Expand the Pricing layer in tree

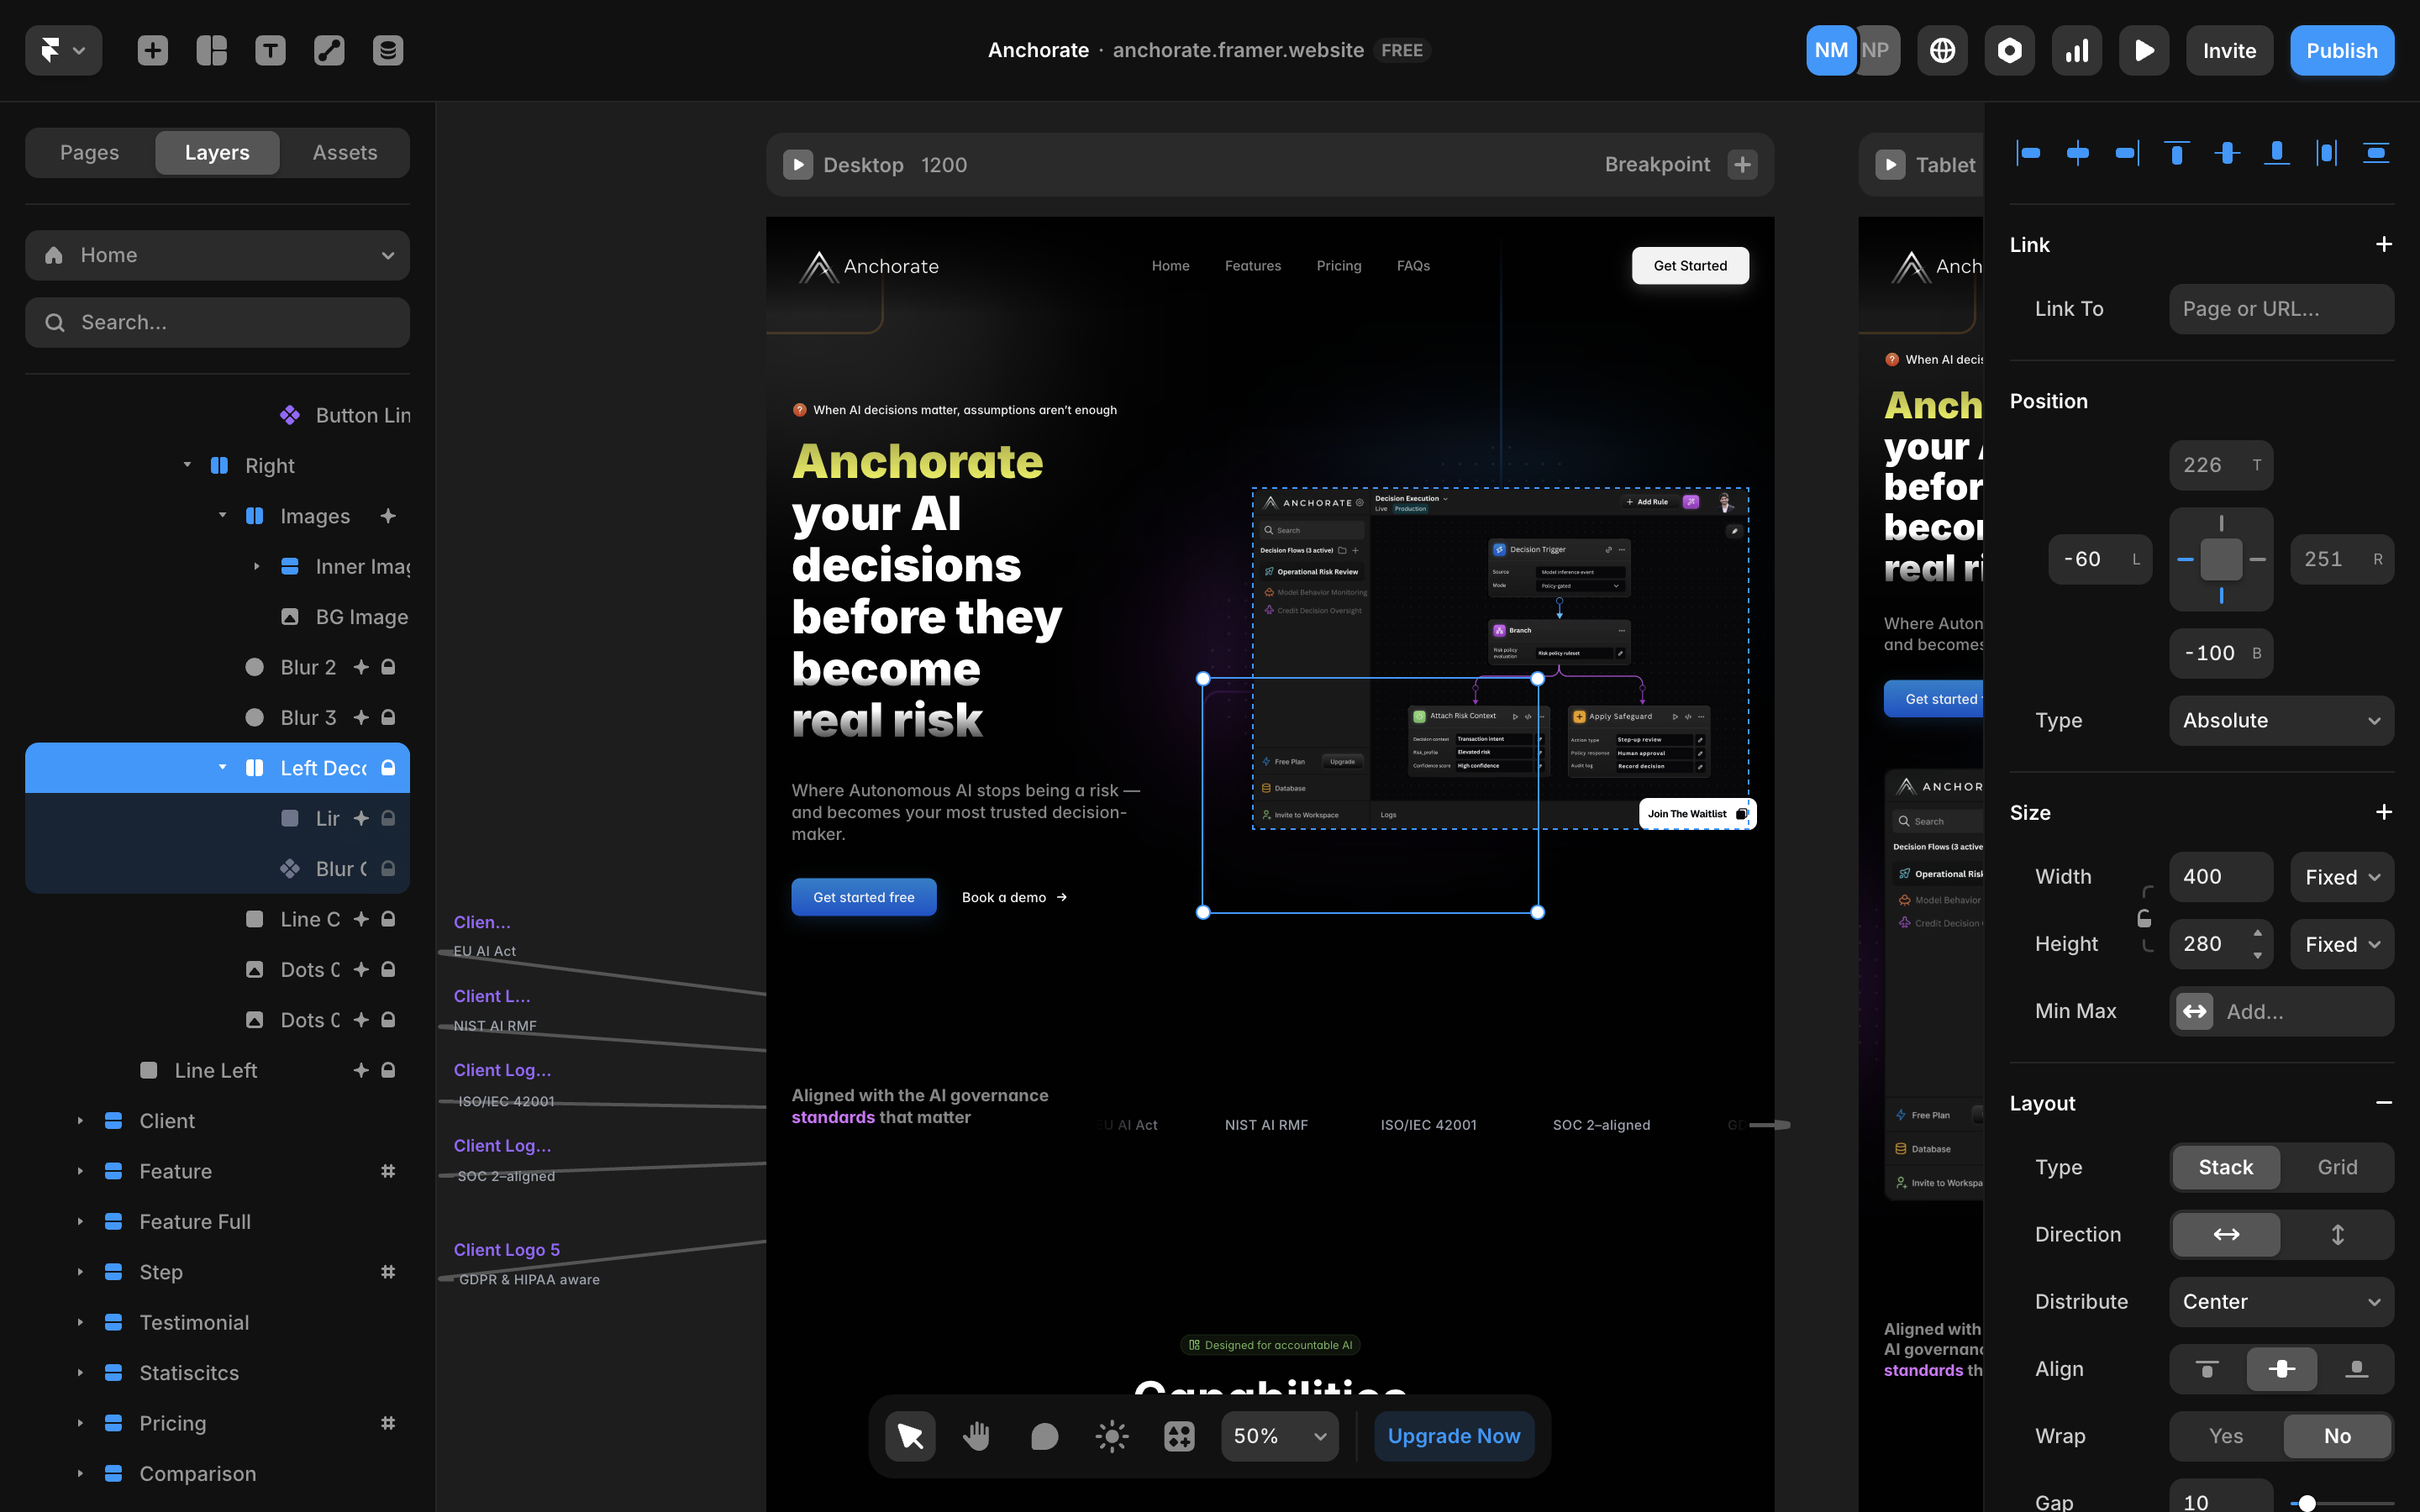click(80, 1423)
